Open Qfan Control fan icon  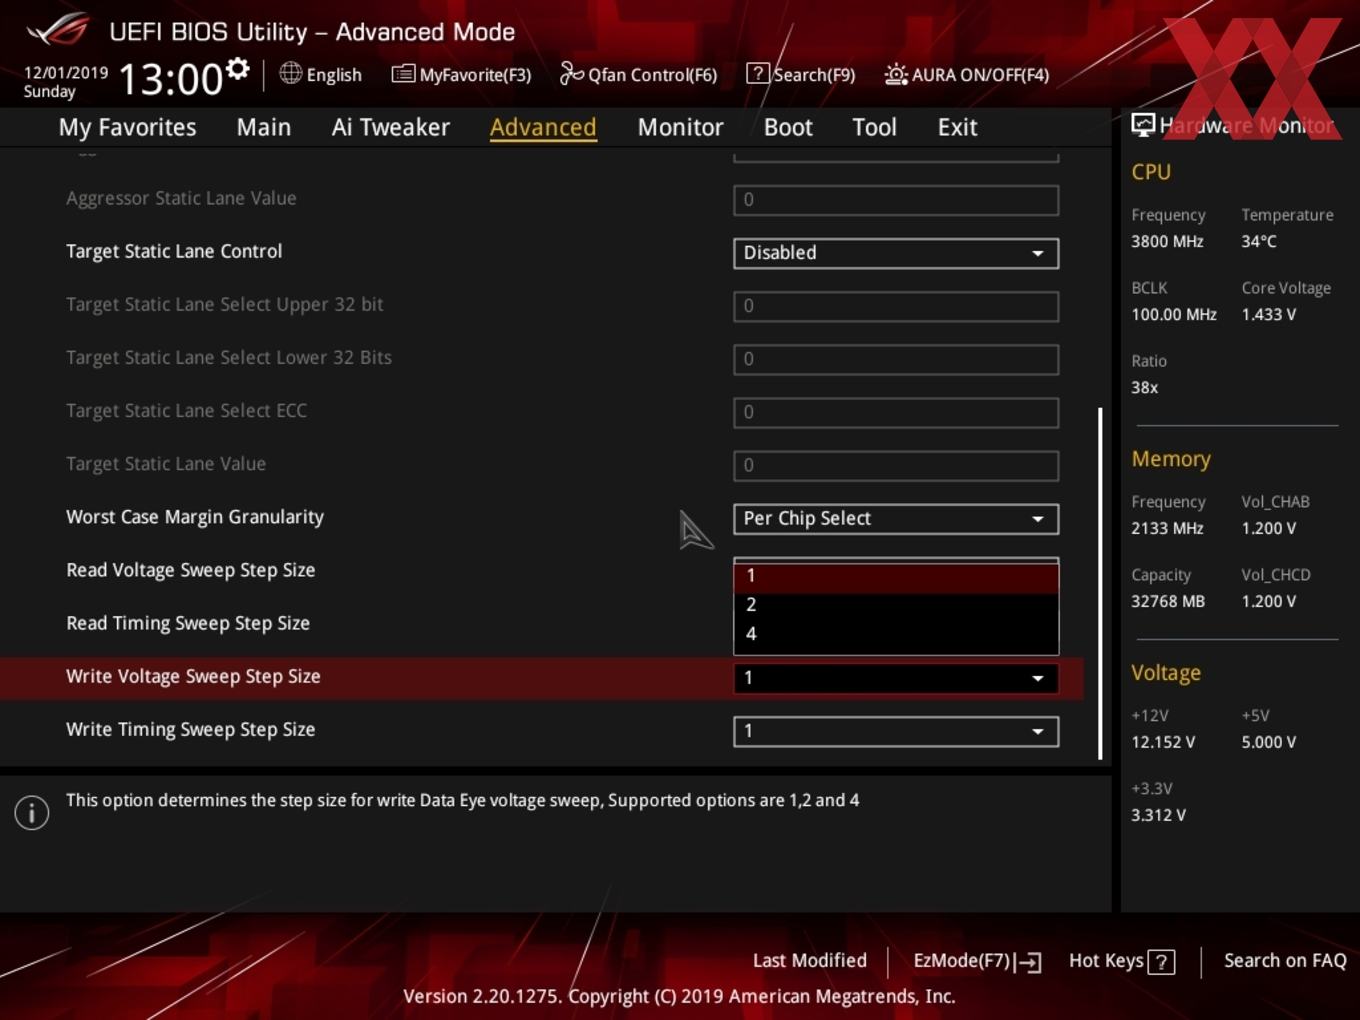[x=571, y=73]
